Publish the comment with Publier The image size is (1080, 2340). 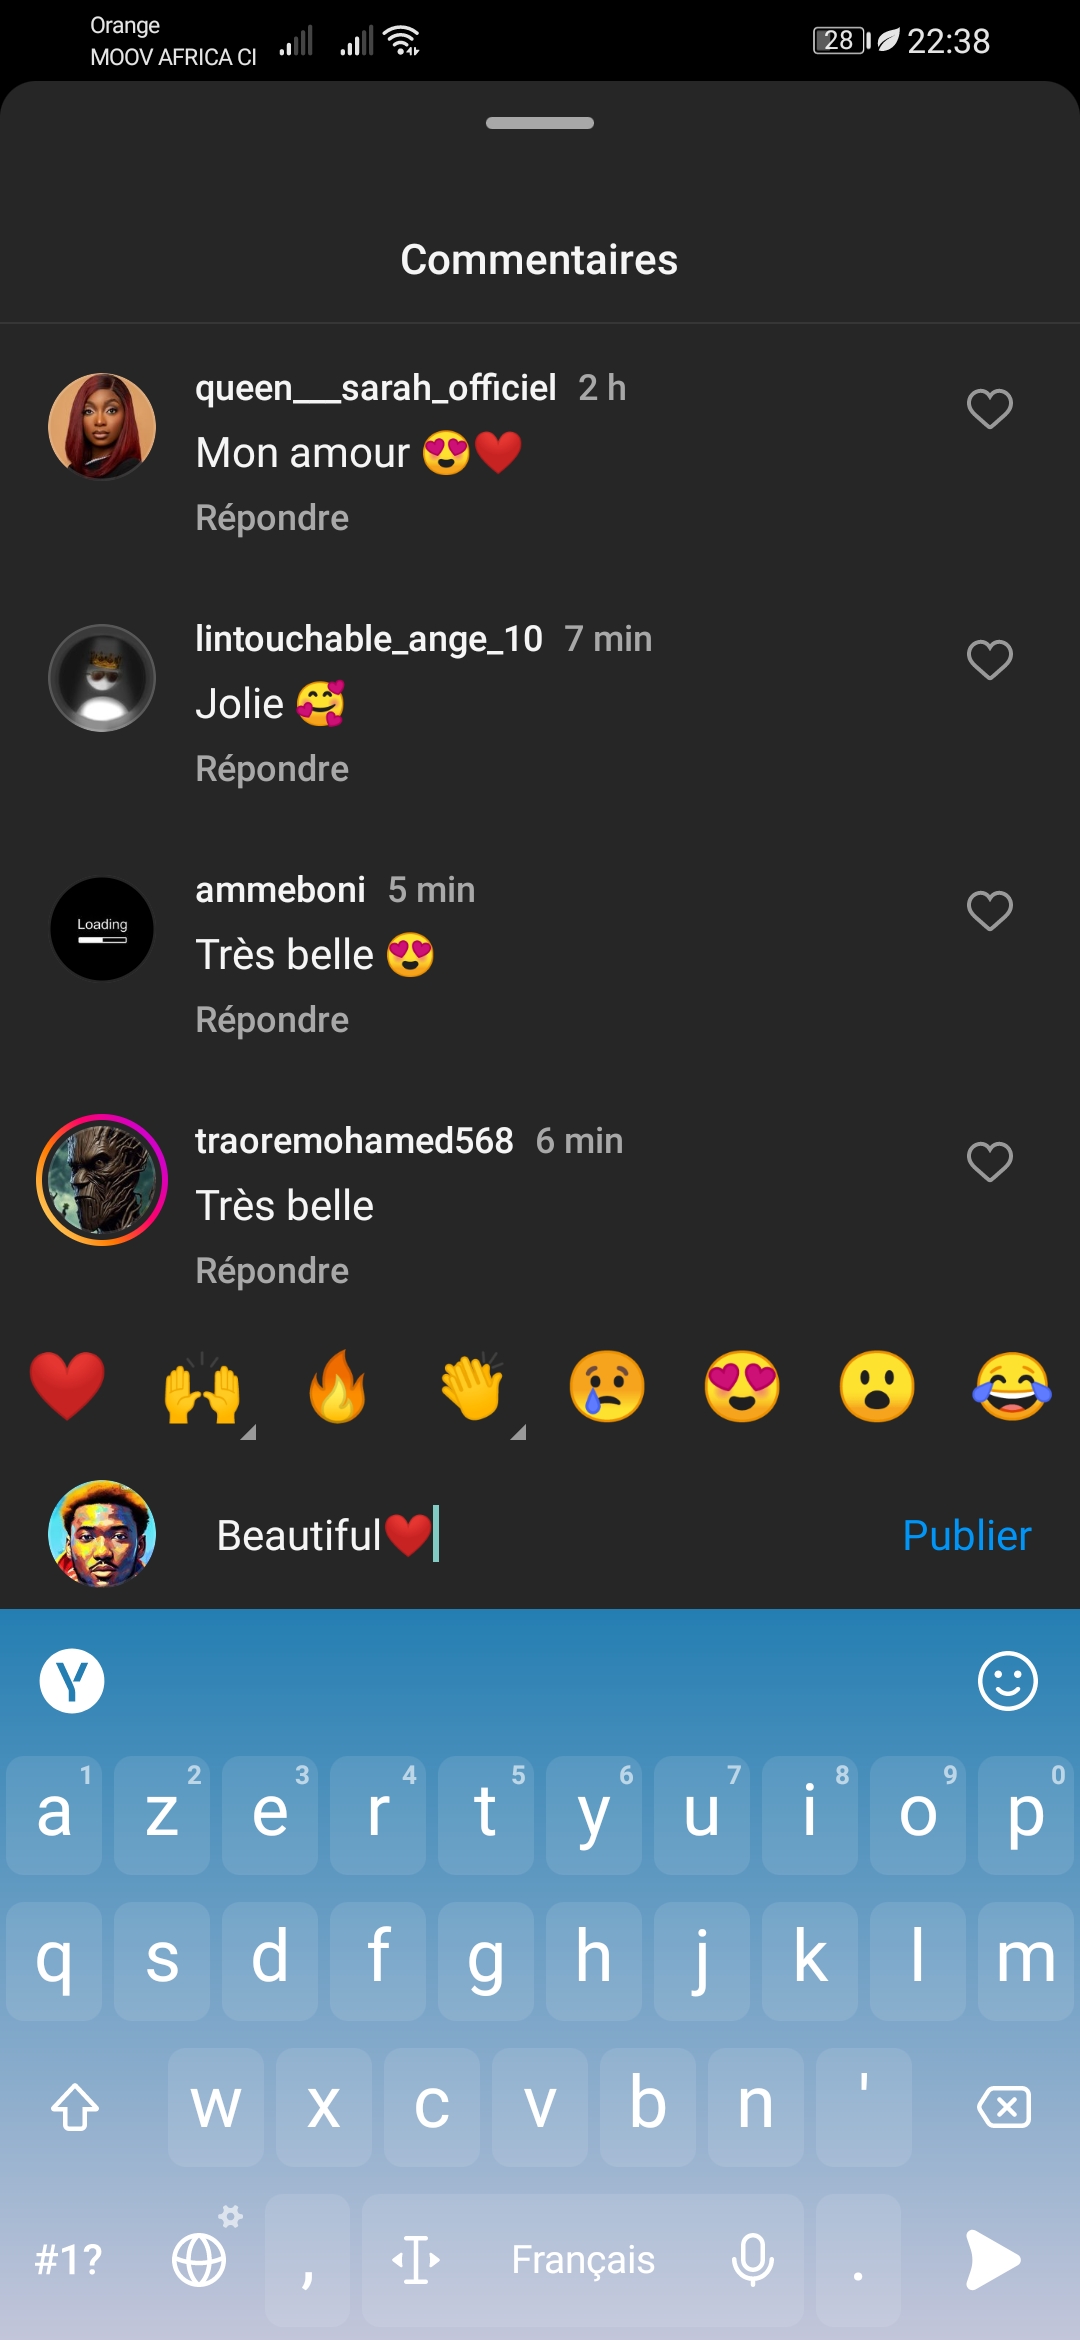966,1535
